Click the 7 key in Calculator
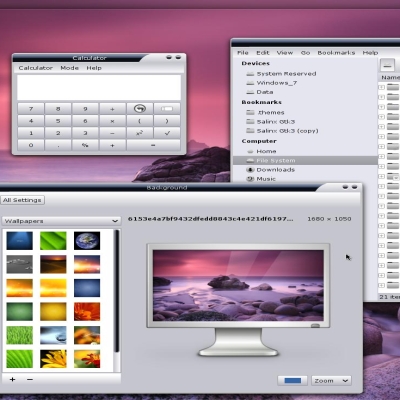400x400 pixels. point(31,109)
